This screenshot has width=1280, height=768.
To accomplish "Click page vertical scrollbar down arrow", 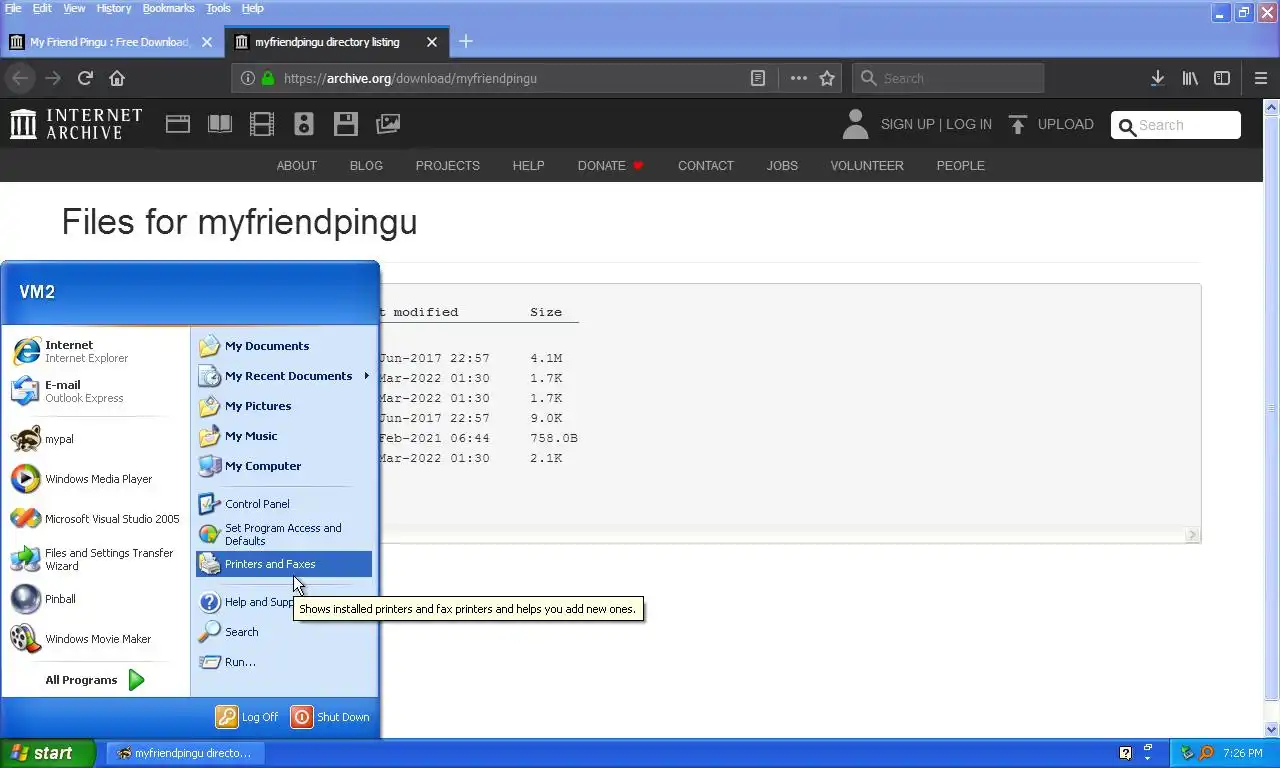I will 1272,729.
